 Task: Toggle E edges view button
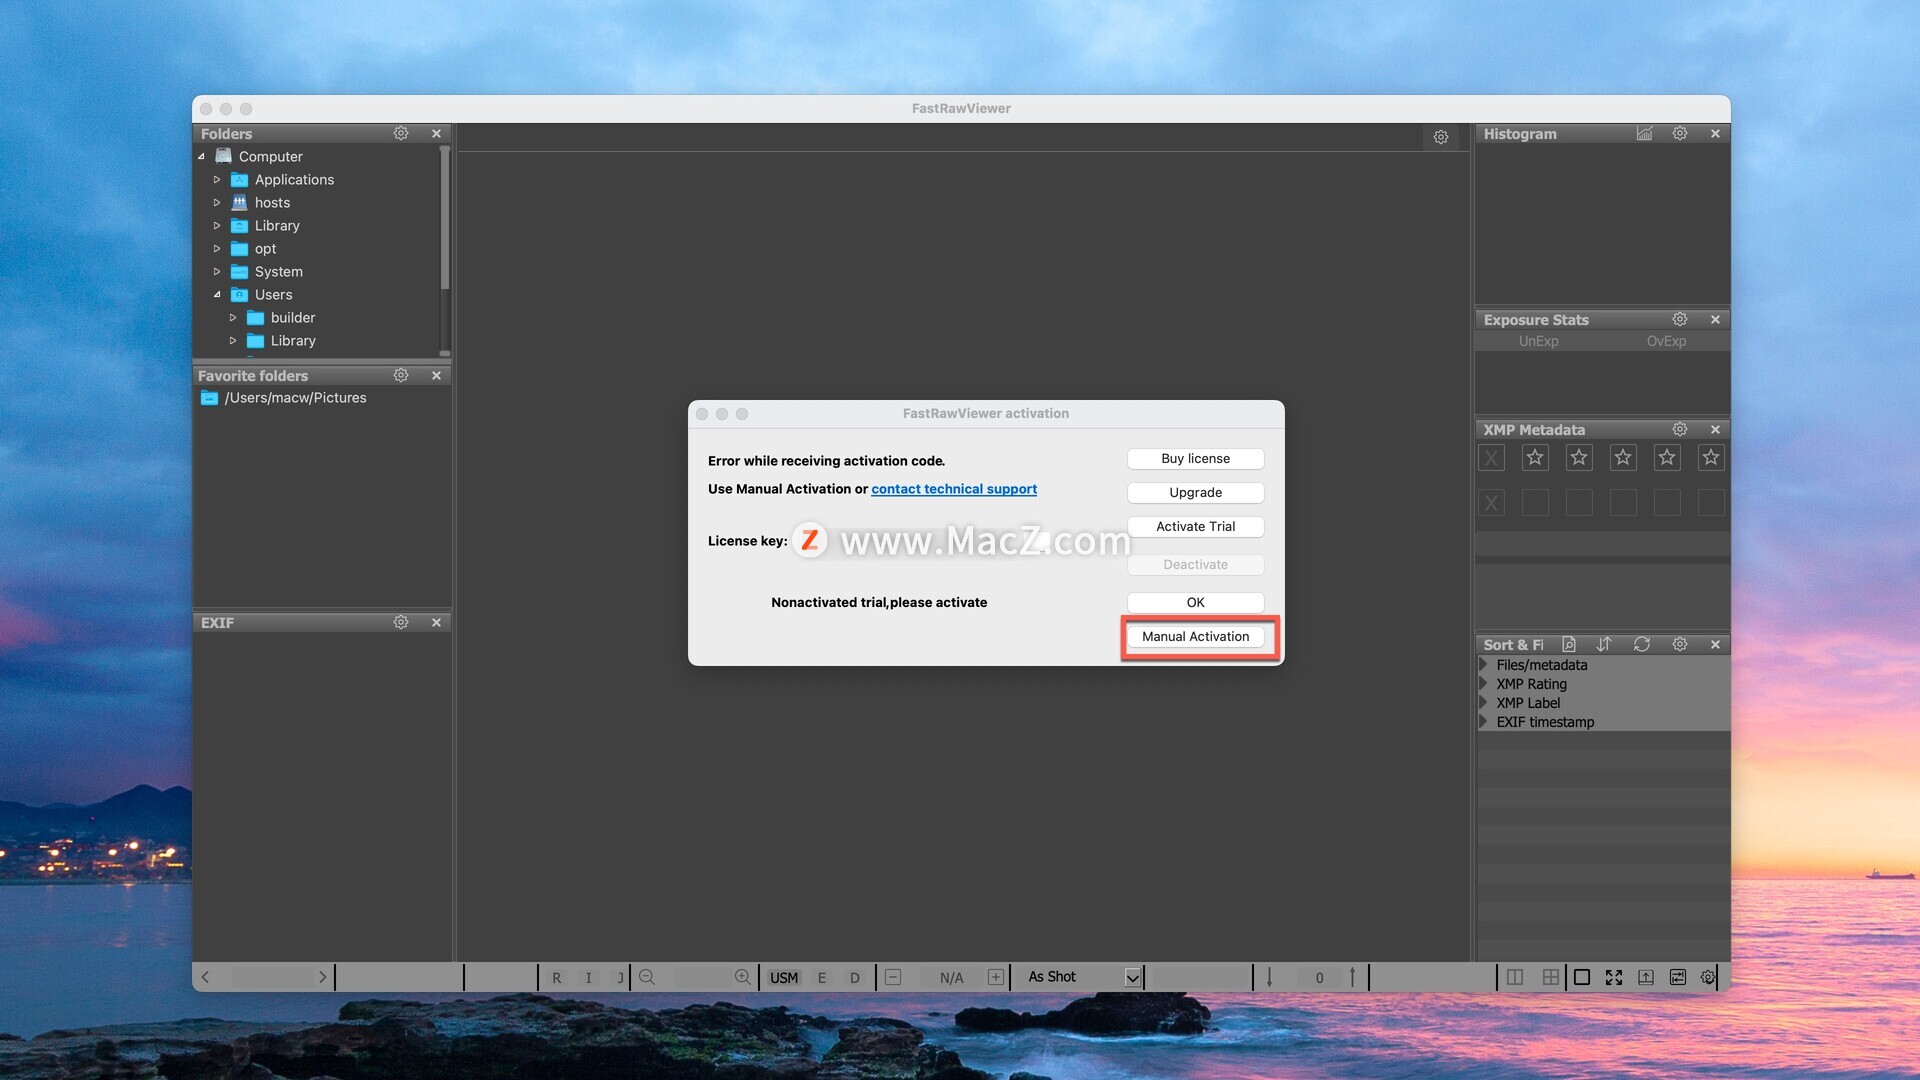pos(822,978)
